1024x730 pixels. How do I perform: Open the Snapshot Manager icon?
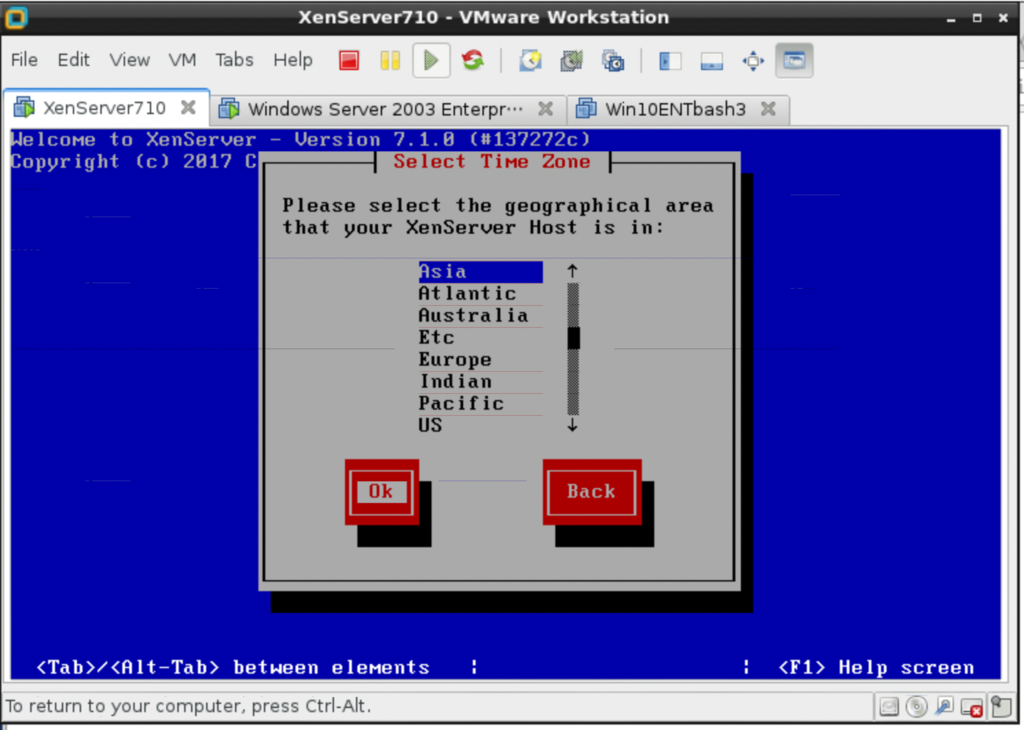click(x=613, y=61)
